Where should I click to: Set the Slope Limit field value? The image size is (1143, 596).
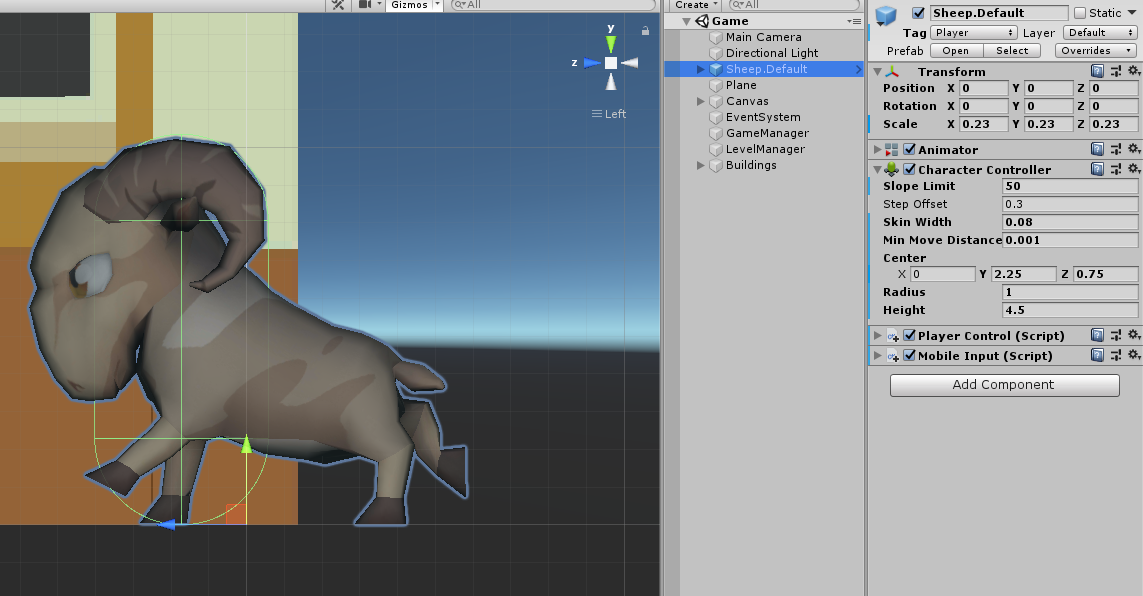1070,186
